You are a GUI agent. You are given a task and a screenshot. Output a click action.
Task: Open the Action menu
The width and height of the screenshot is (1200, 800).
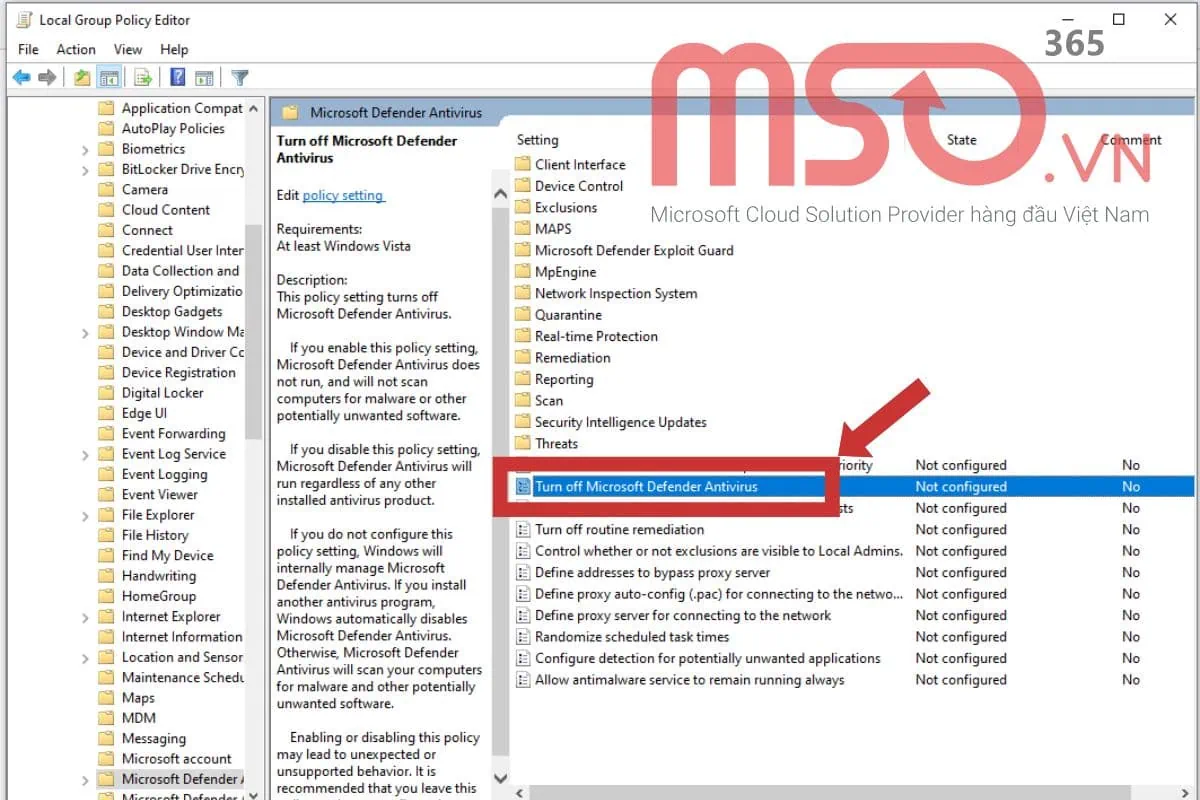(76, 49)
